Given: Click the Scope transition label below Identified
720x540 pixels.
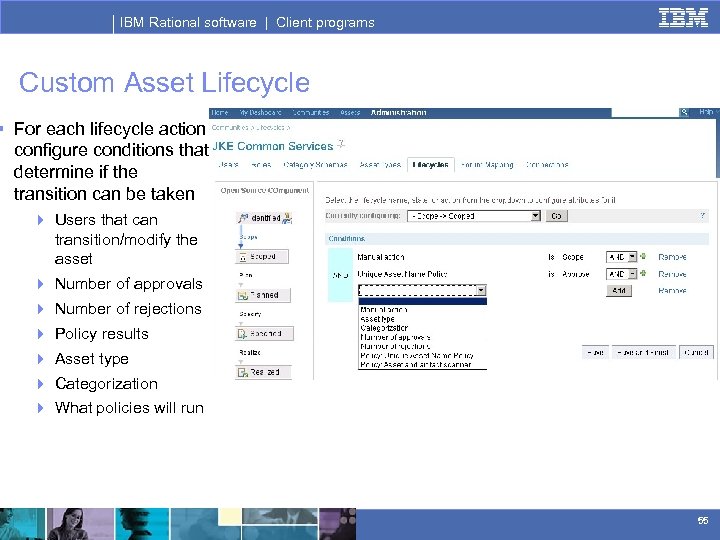Looking at the screenshot, I should coord(248,237).
